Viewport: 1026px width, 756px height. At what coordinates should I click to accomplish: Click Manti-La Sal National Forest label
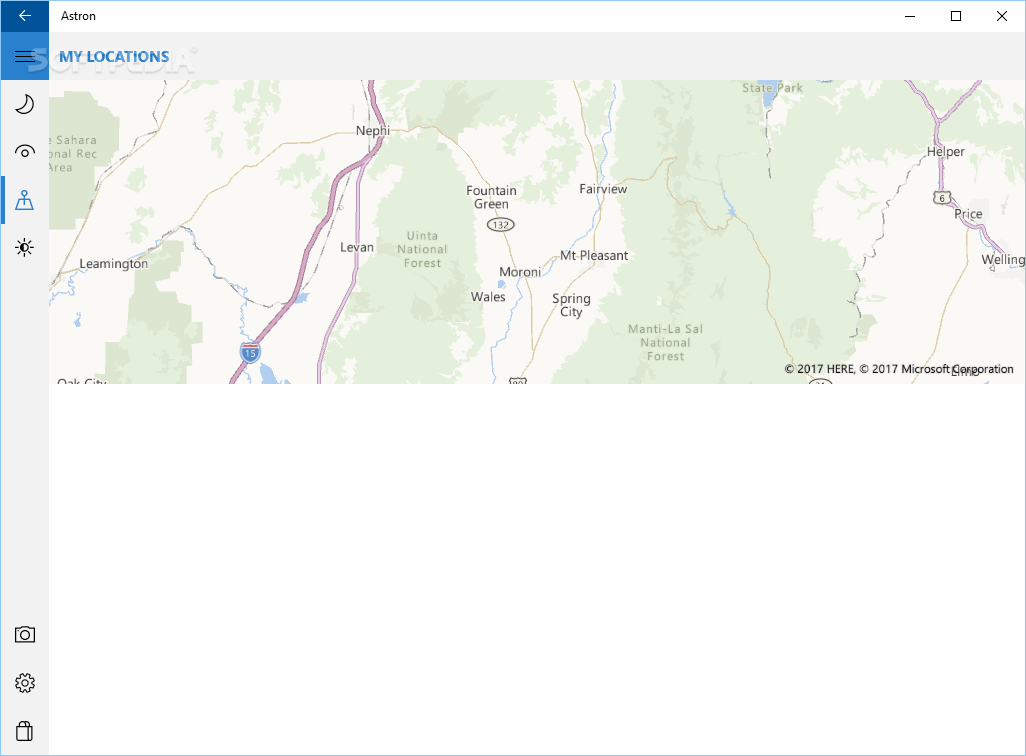pyautogui.click(x=665, y=342)
